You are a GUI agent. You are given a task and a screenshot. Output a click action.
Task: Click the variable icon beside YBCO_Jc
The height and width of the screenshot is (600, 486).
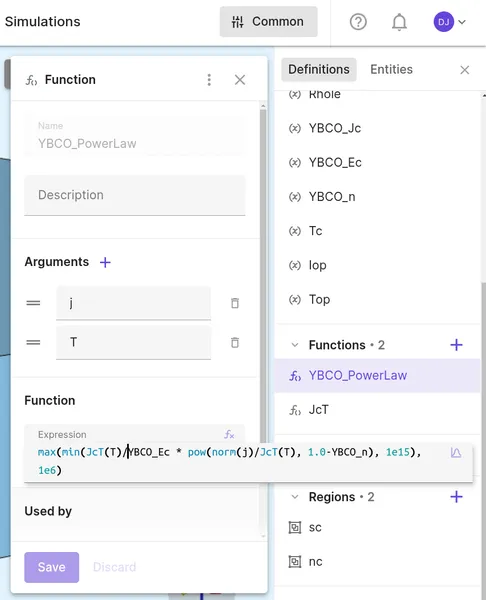[295, 128]
